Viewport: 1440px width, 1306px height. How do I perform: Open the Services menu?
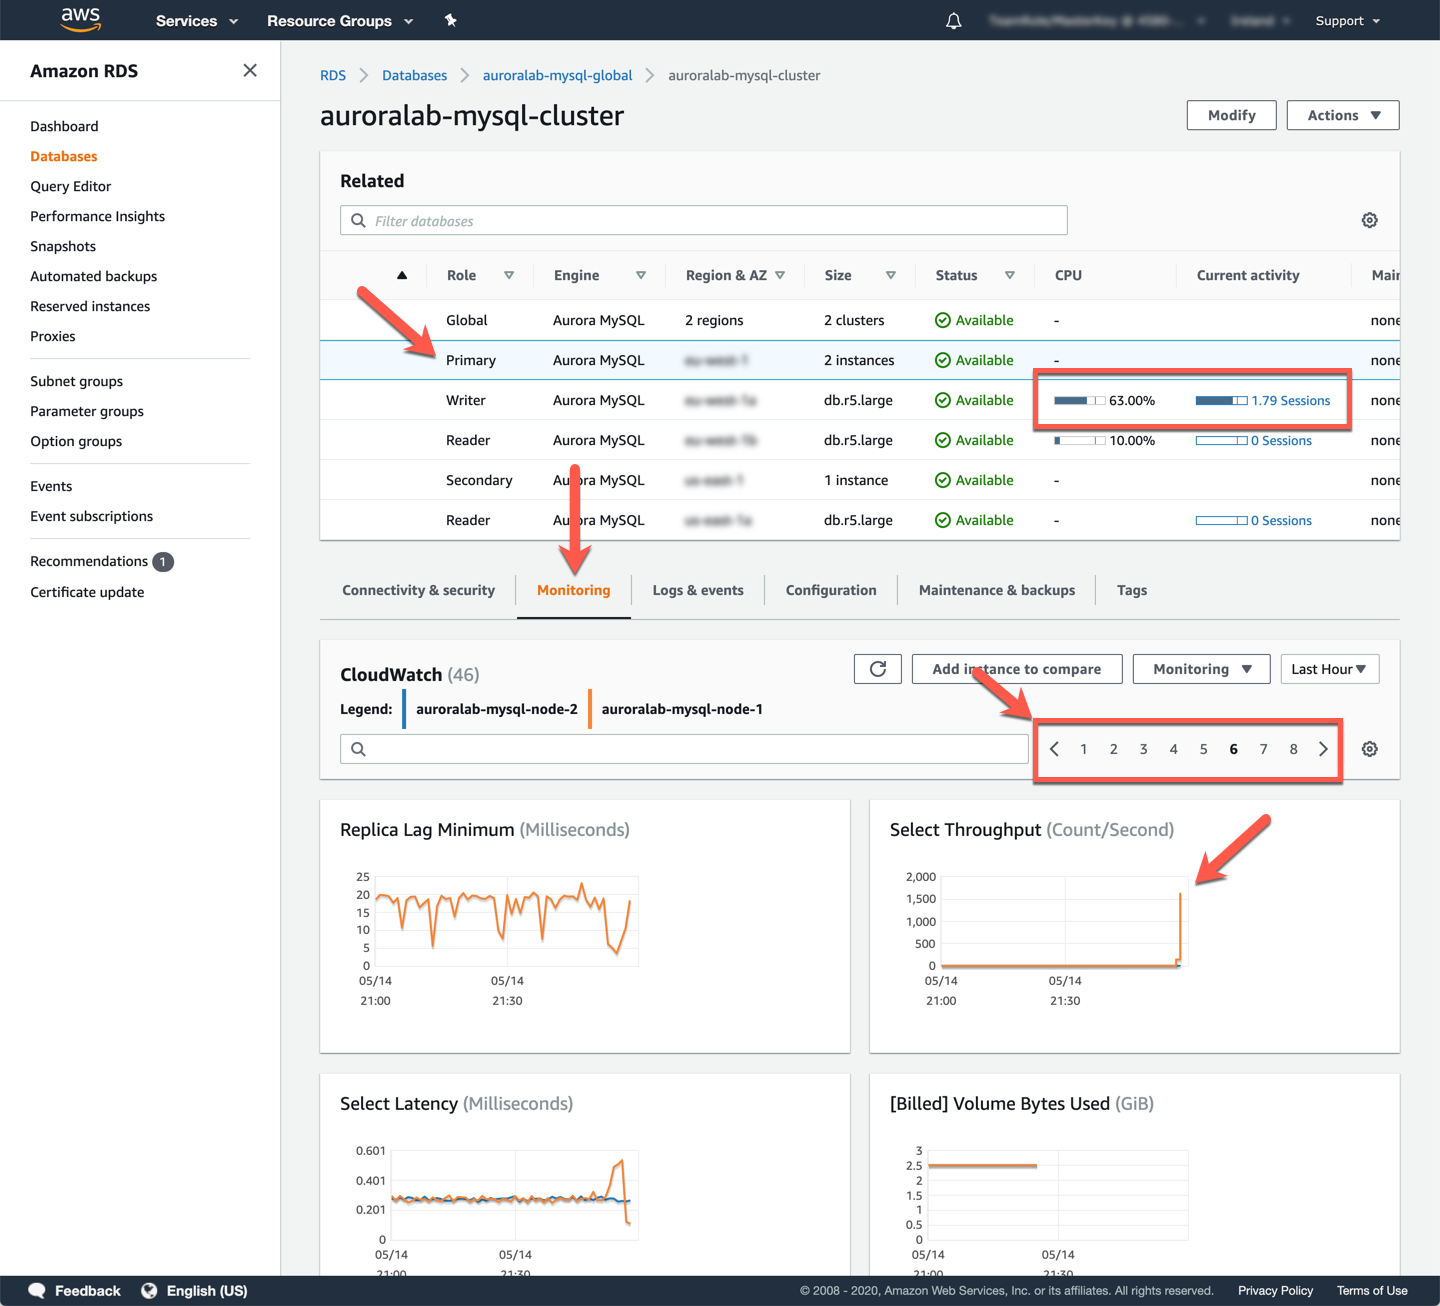[x=197, y=21]
